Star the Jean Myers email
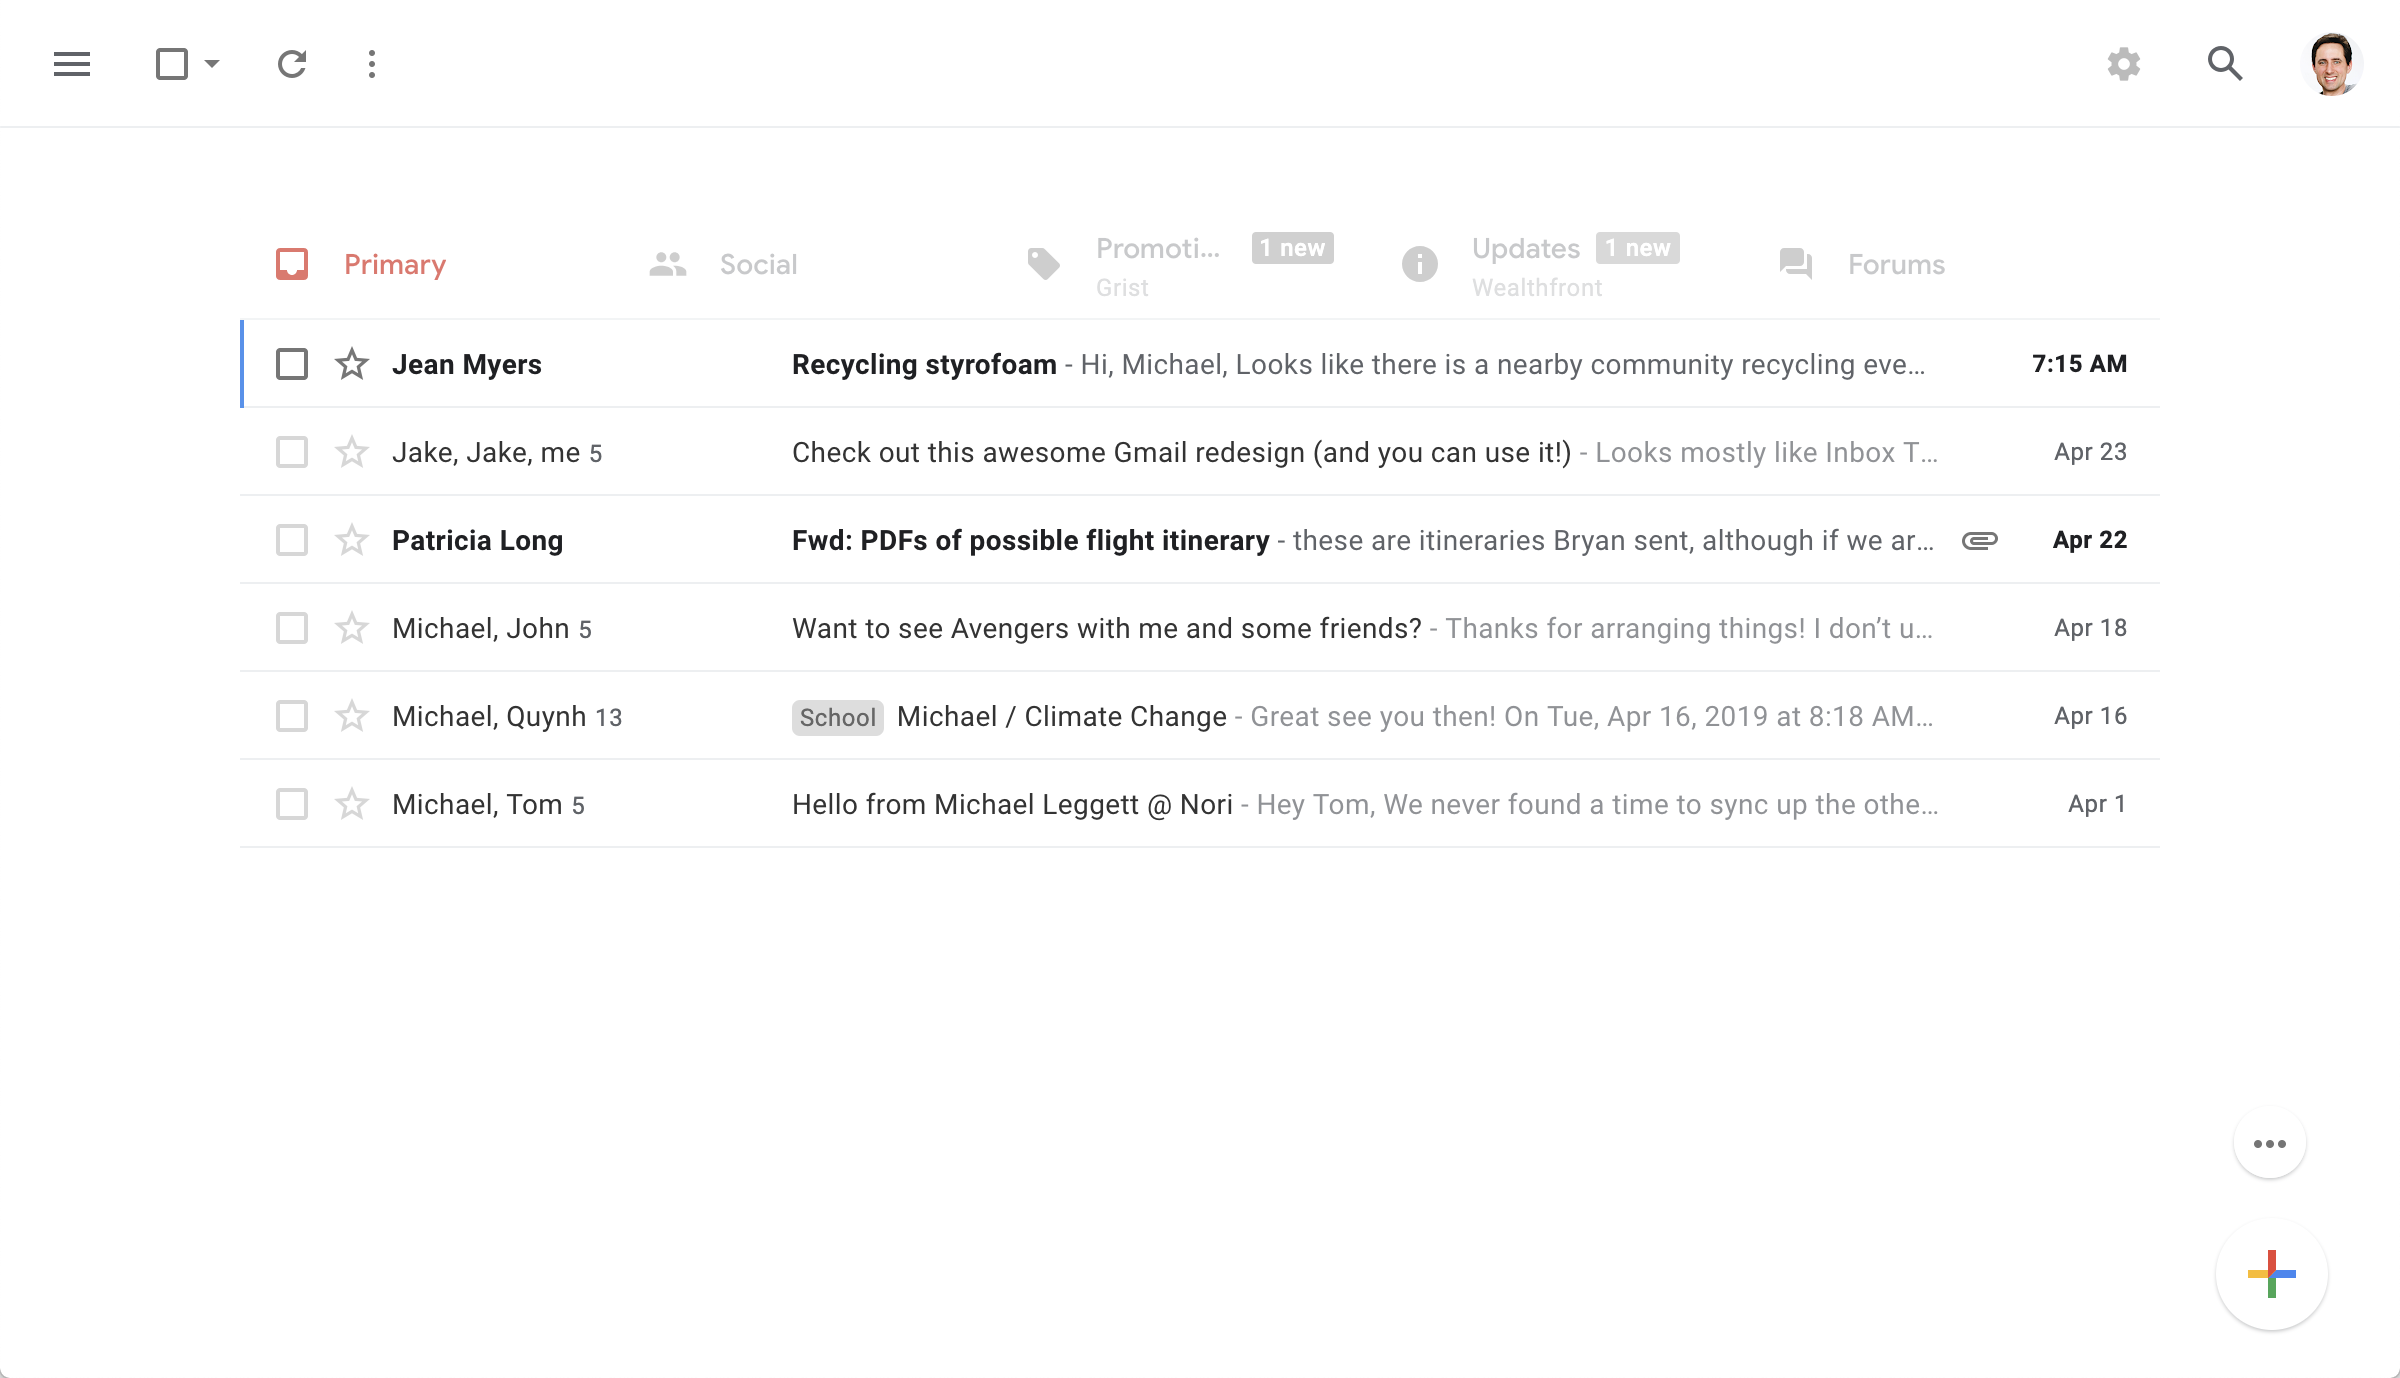Viewport: 2400px width, 1378px height. click(351, 364)
